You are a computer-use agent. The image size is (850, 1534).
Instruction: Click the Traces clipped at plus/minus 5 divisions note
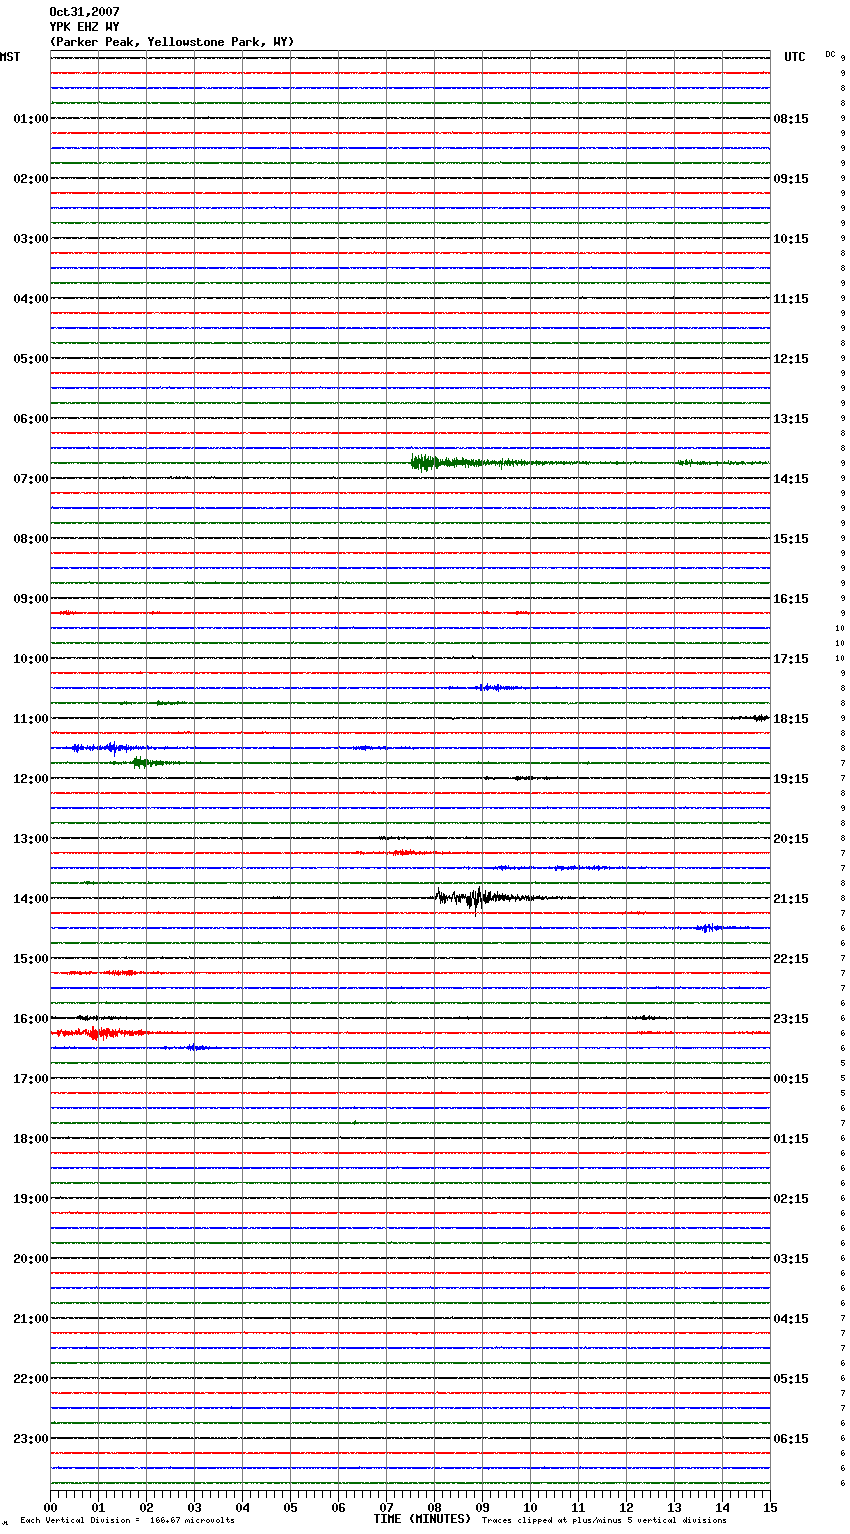[604, 1520]
